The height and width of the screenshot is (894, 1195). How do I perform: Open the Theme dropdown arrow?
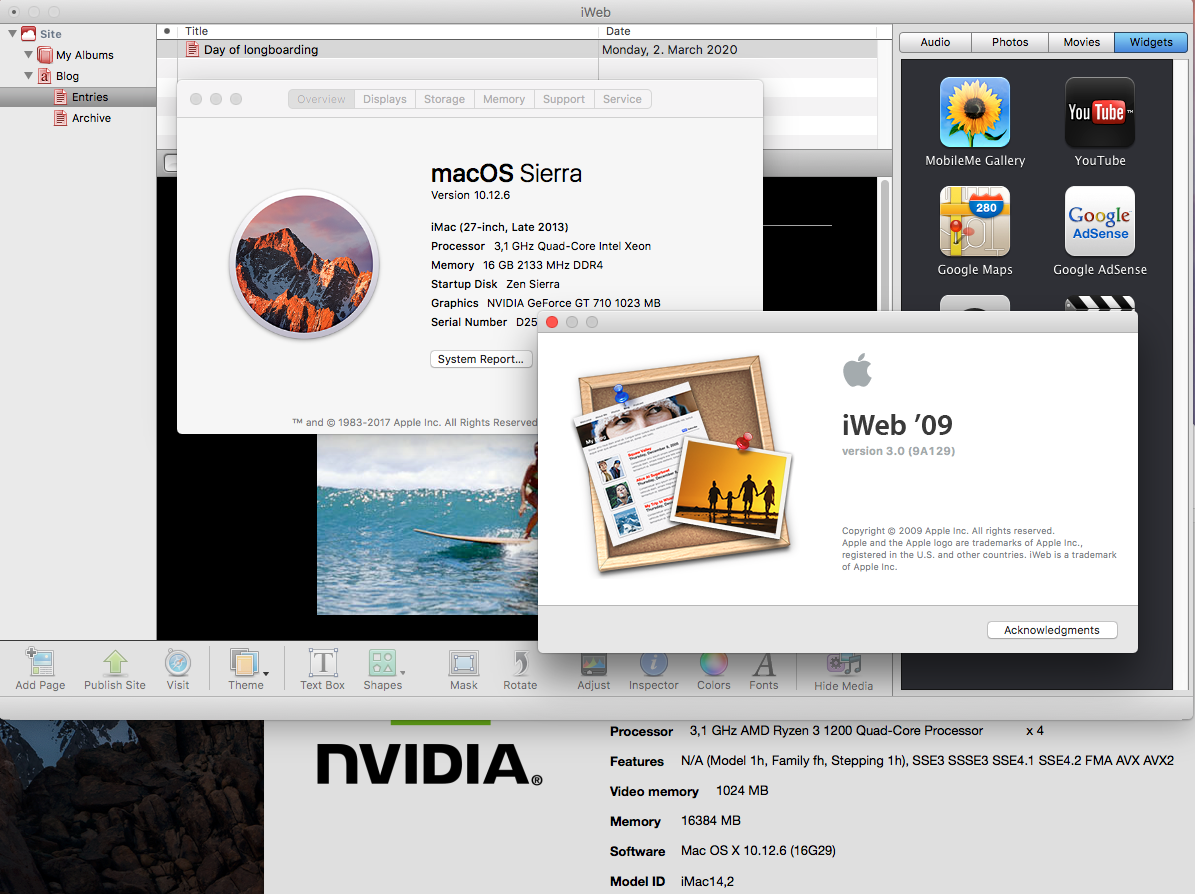pos(266,674)
